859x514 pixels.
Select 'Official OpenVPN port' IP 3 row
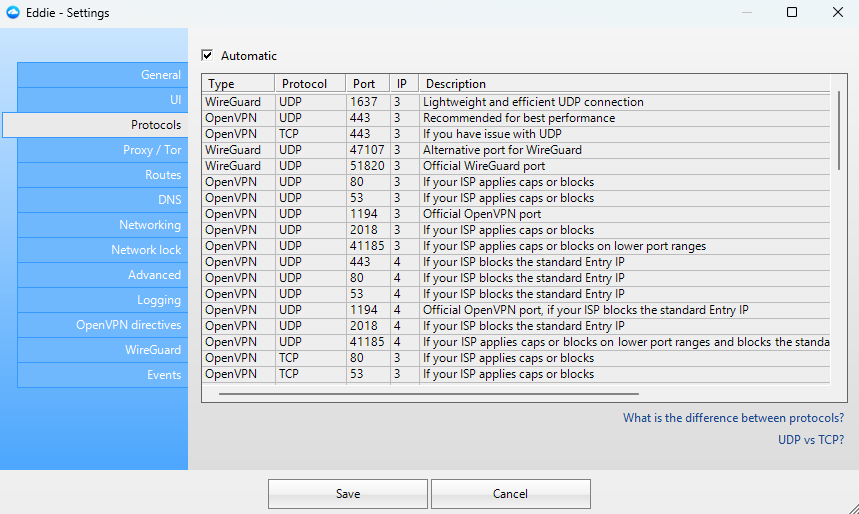pos(516,214)
